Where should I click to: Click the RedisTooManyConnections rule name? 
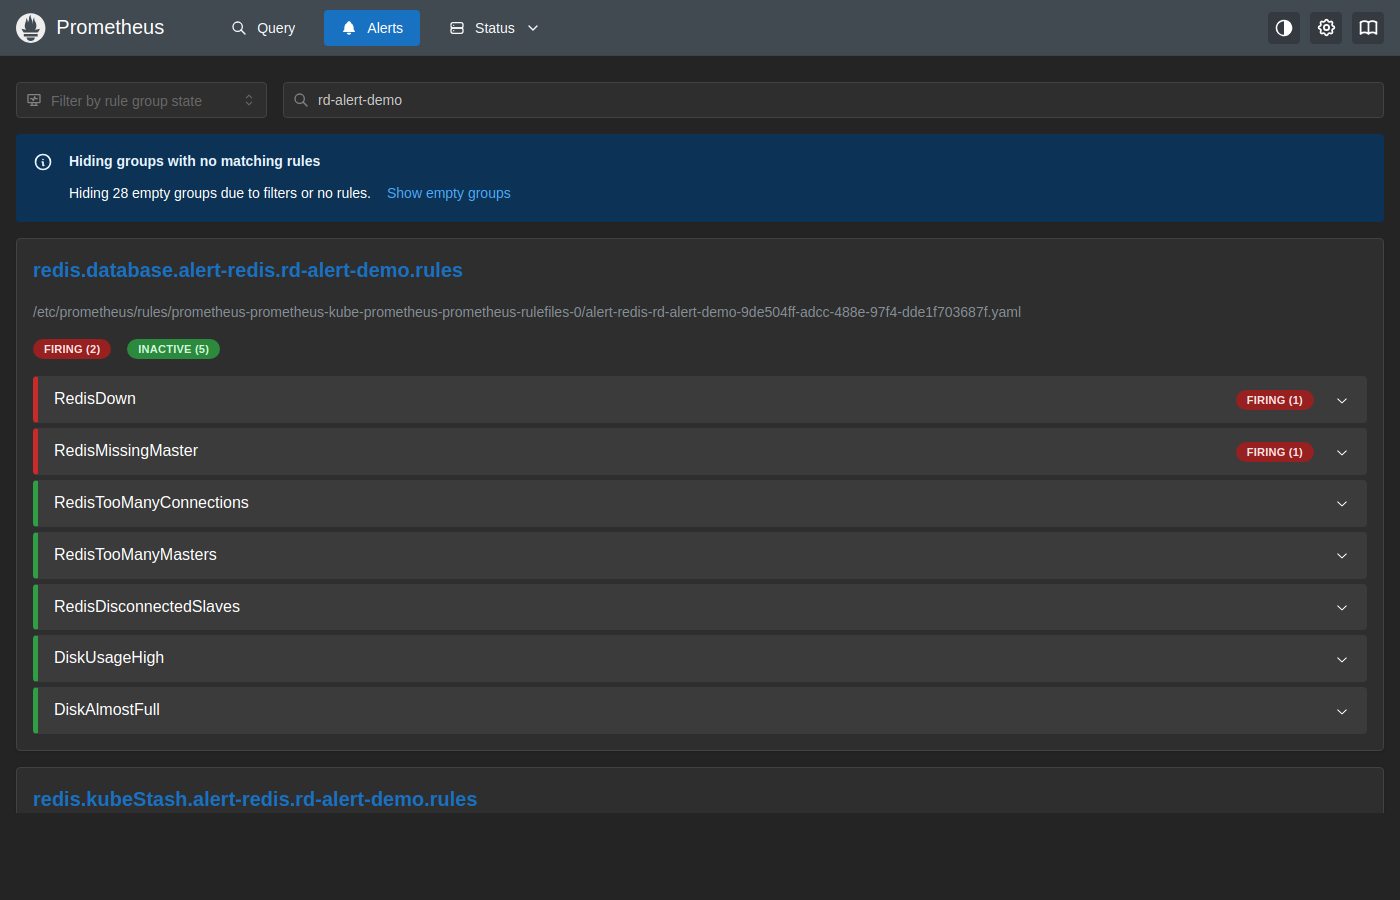coord(151,503)
